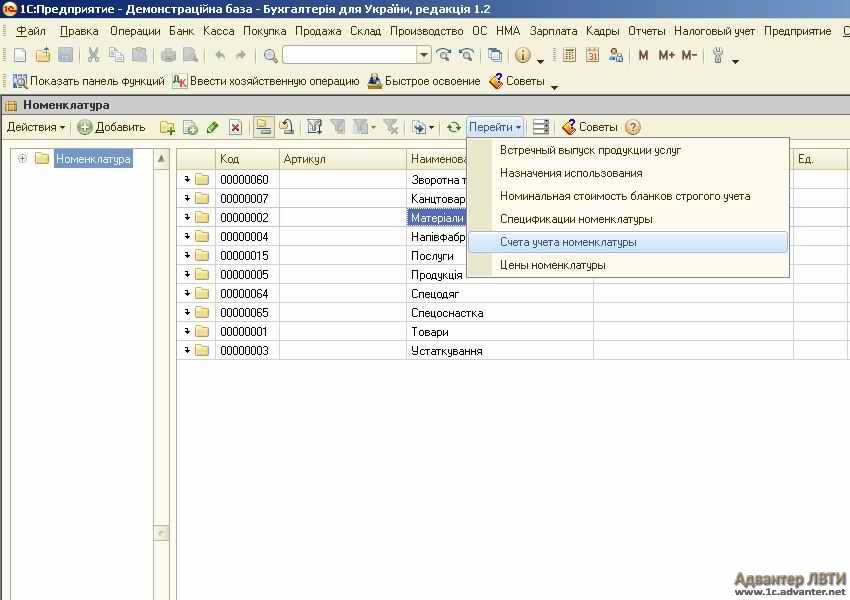
Task: Toggle hierarchical view mode button
Action: [264, 127]
